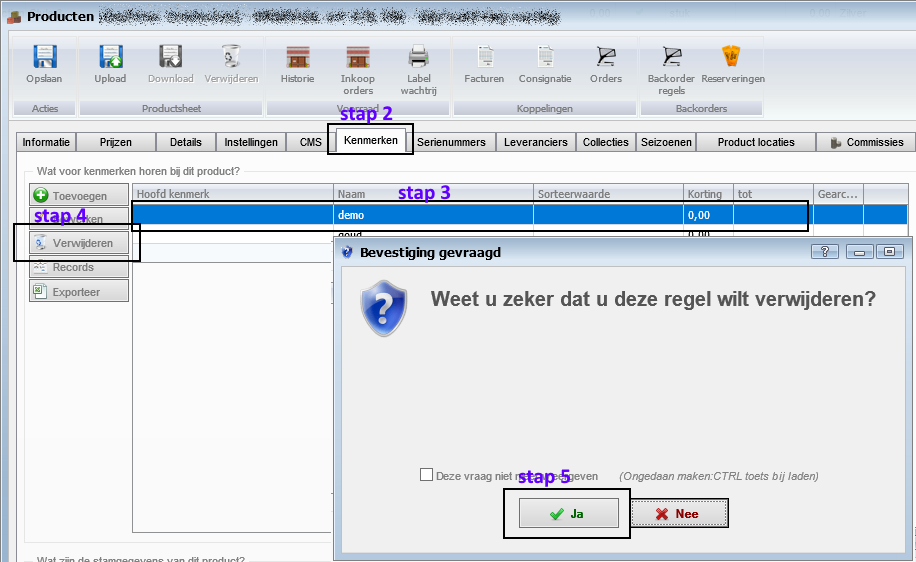
Task: Cancel deletion with the Nee button
Action: pos(678,513)
